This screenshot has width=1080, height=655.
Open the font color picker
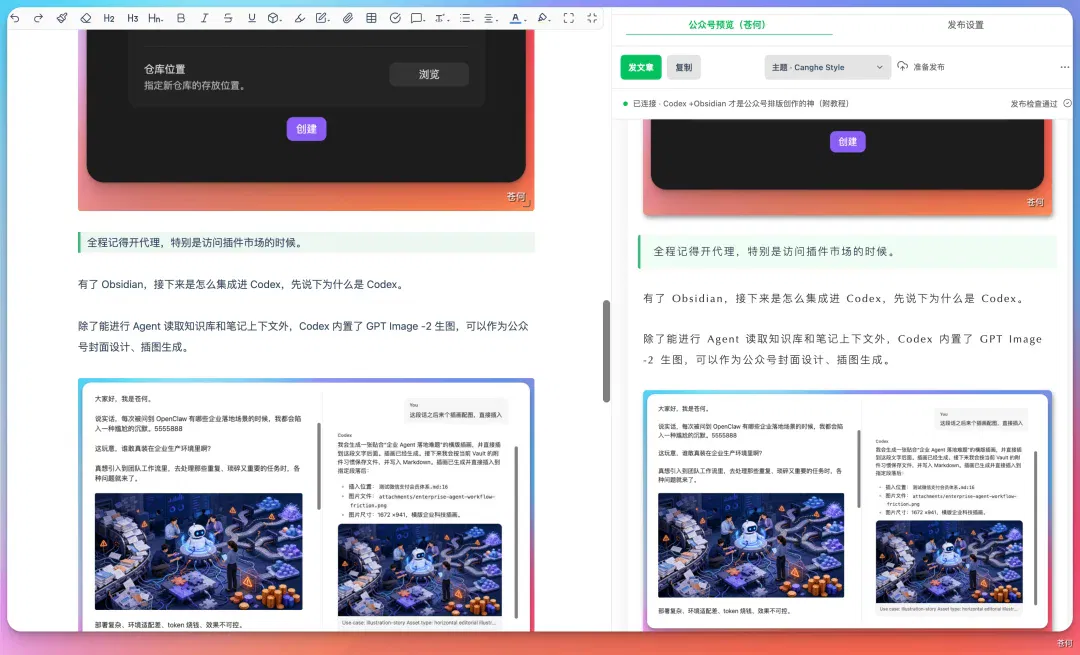517,18
